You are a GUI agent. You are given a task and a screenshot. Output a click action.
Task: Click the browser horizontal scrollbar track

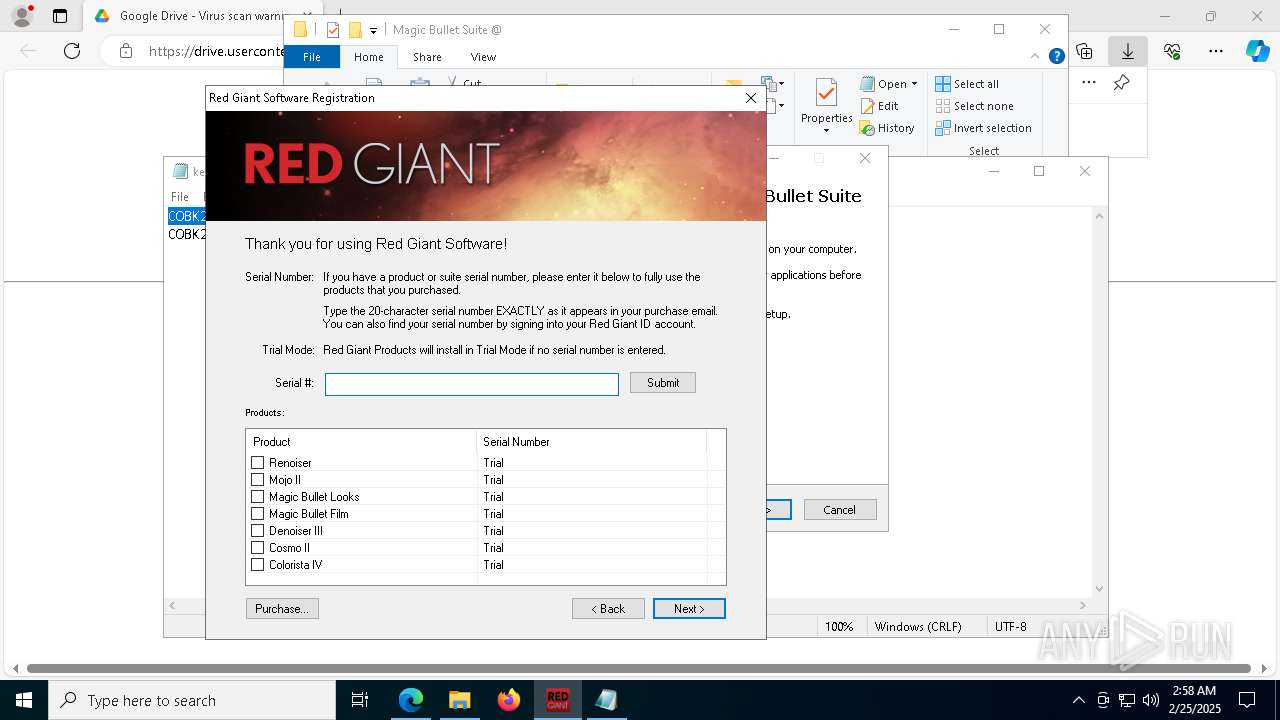(640, 668)
